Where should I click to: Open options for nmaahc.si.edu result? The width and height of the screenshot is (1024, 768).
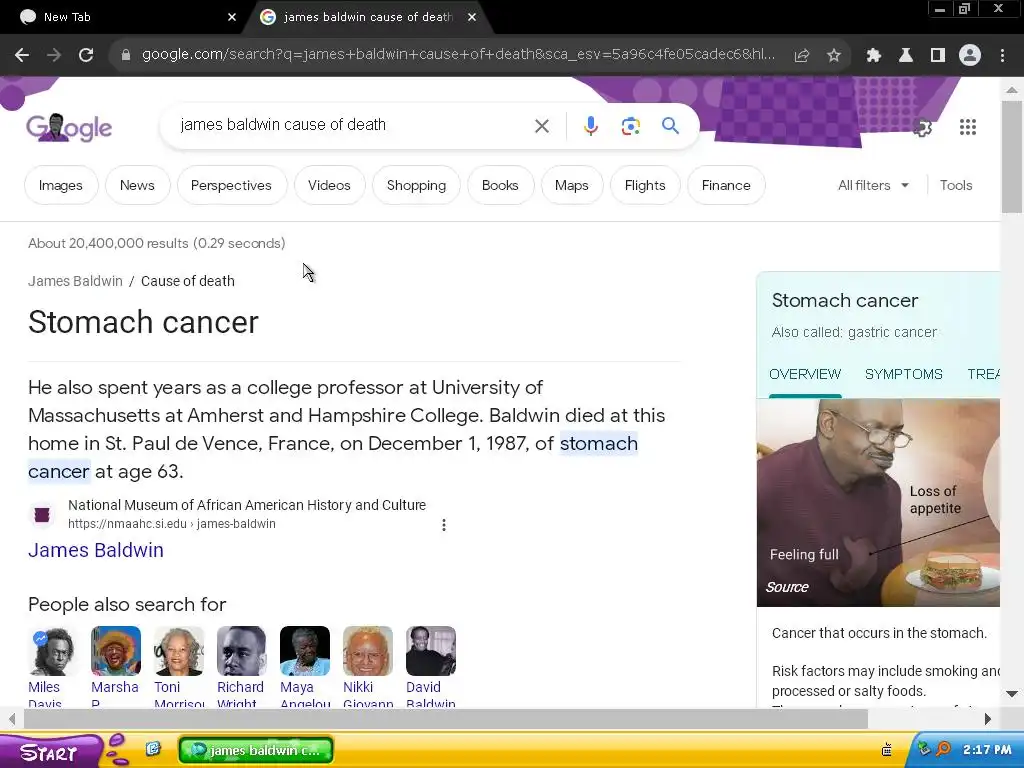coord(444,525)
